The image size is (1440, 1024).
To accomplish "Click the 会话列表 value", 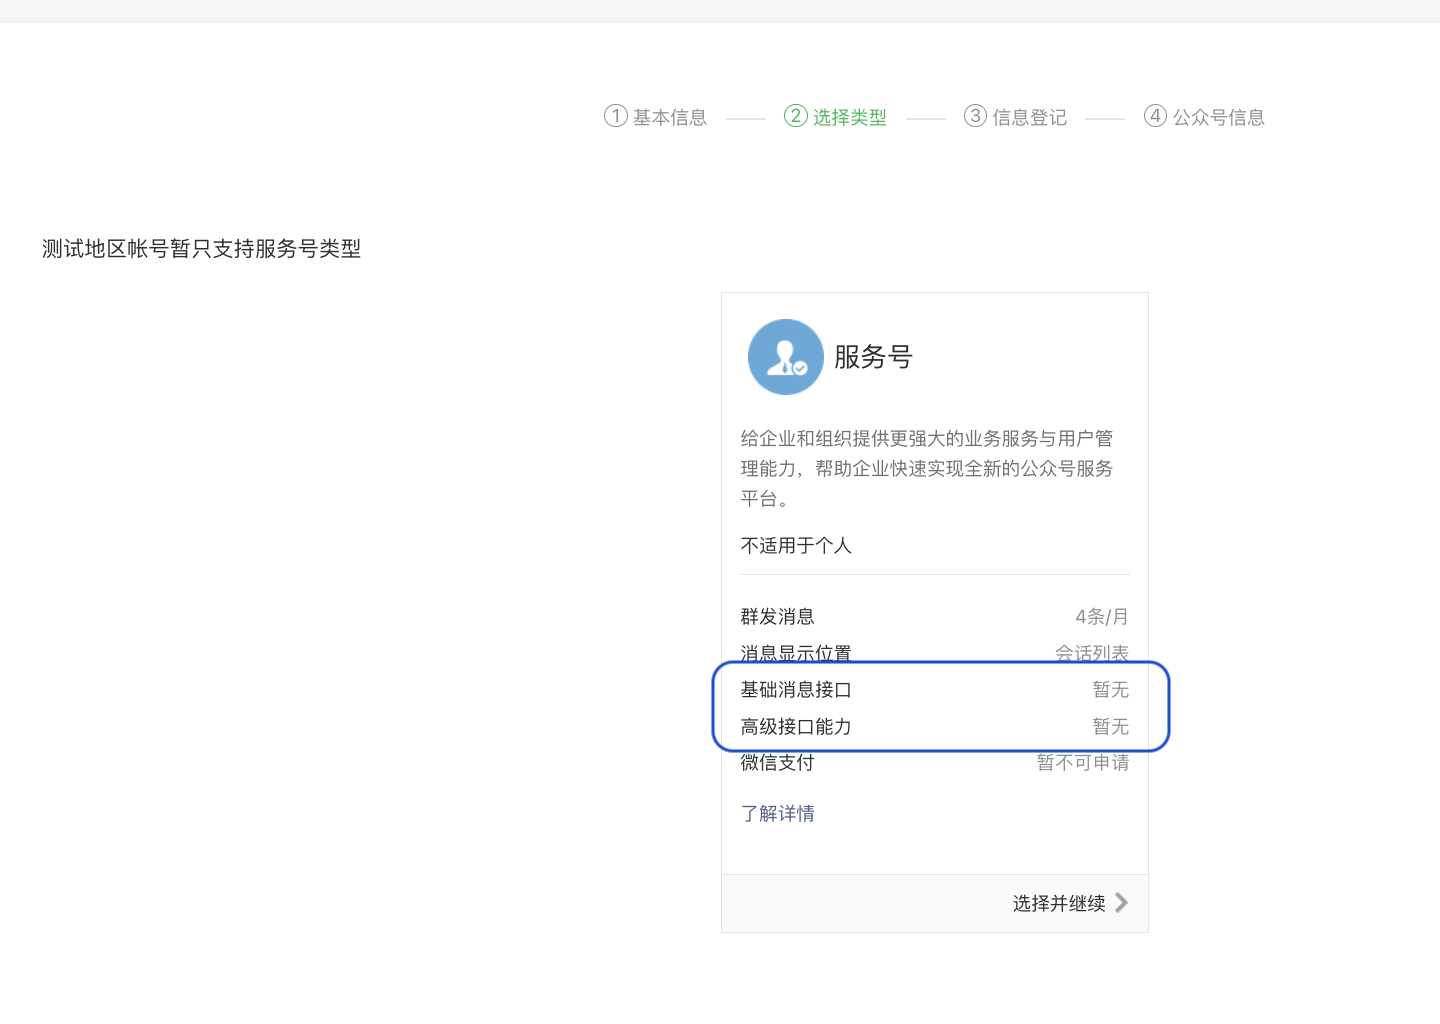I will [1092, 653].
